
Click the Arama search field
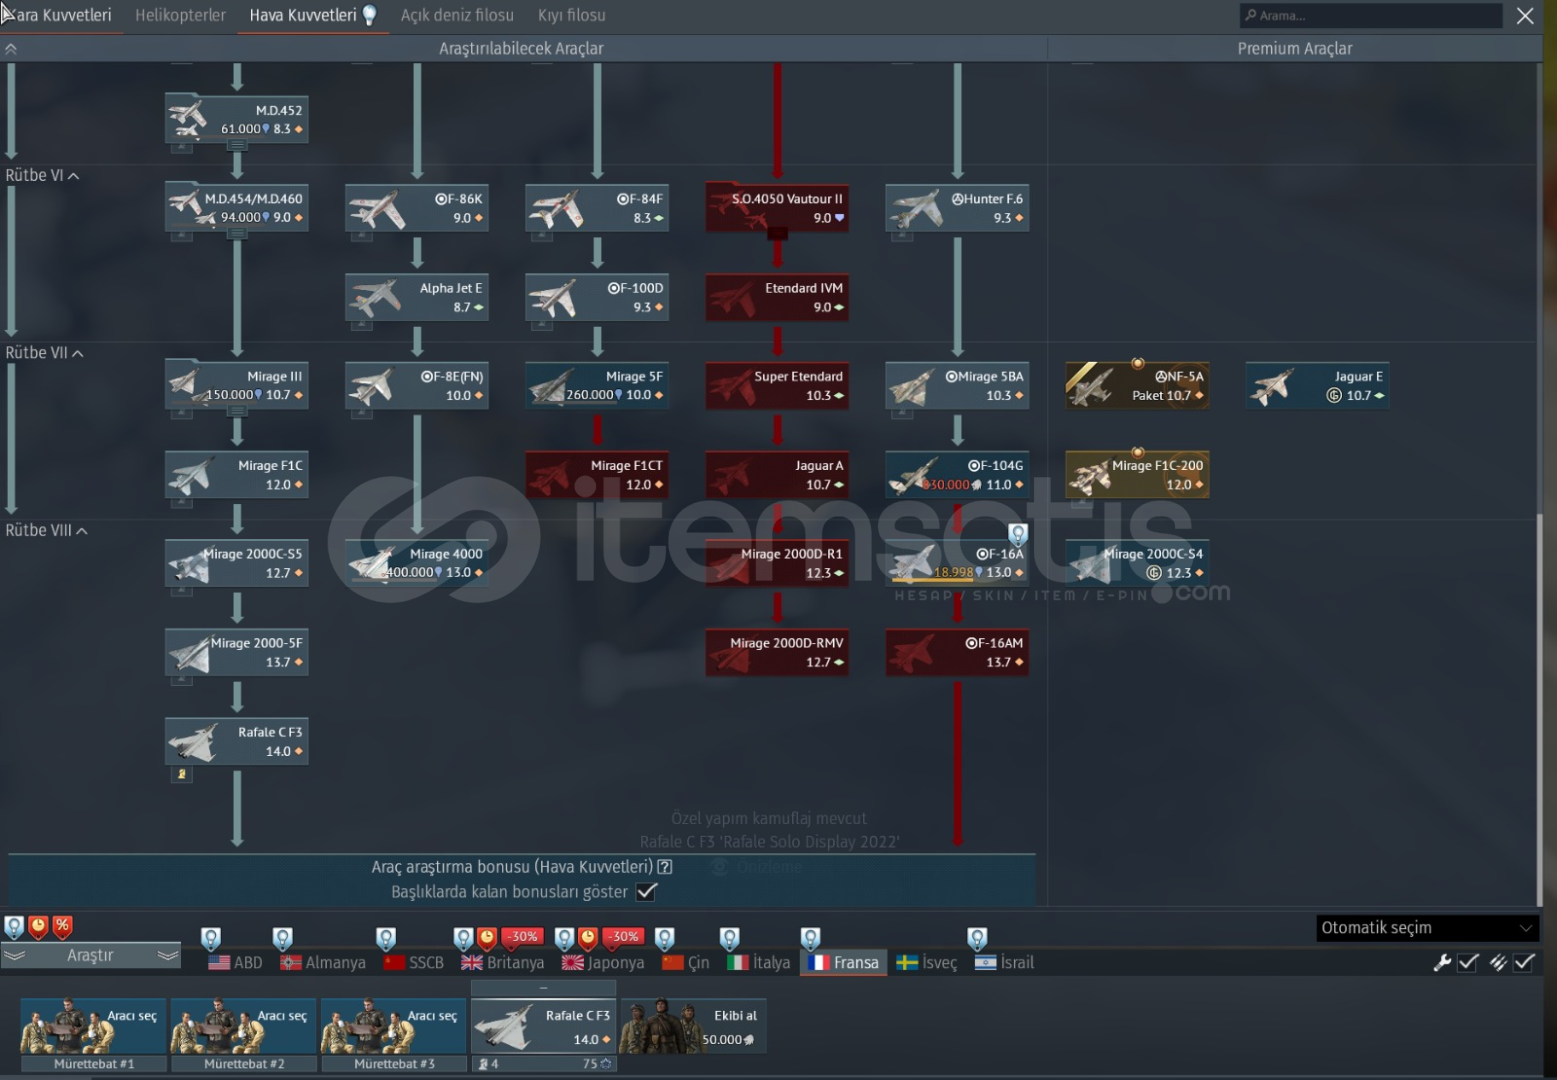coord(1371,16)
